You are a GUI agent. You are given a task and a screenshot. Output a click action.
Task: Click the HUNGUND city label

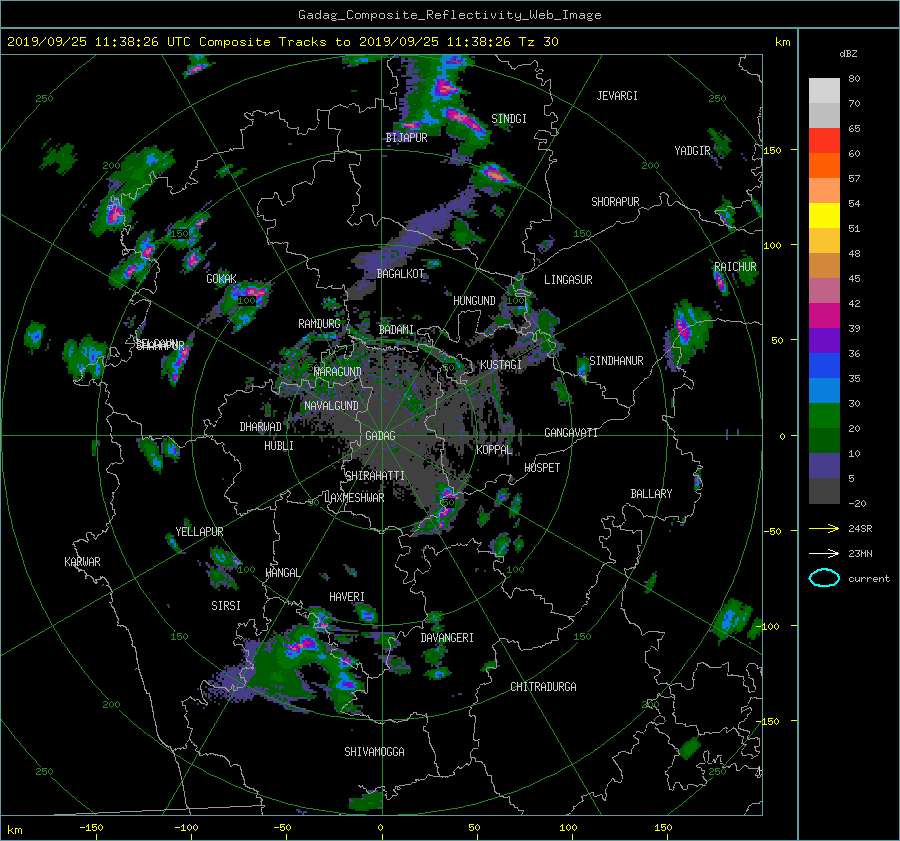[x=474, y=301]
